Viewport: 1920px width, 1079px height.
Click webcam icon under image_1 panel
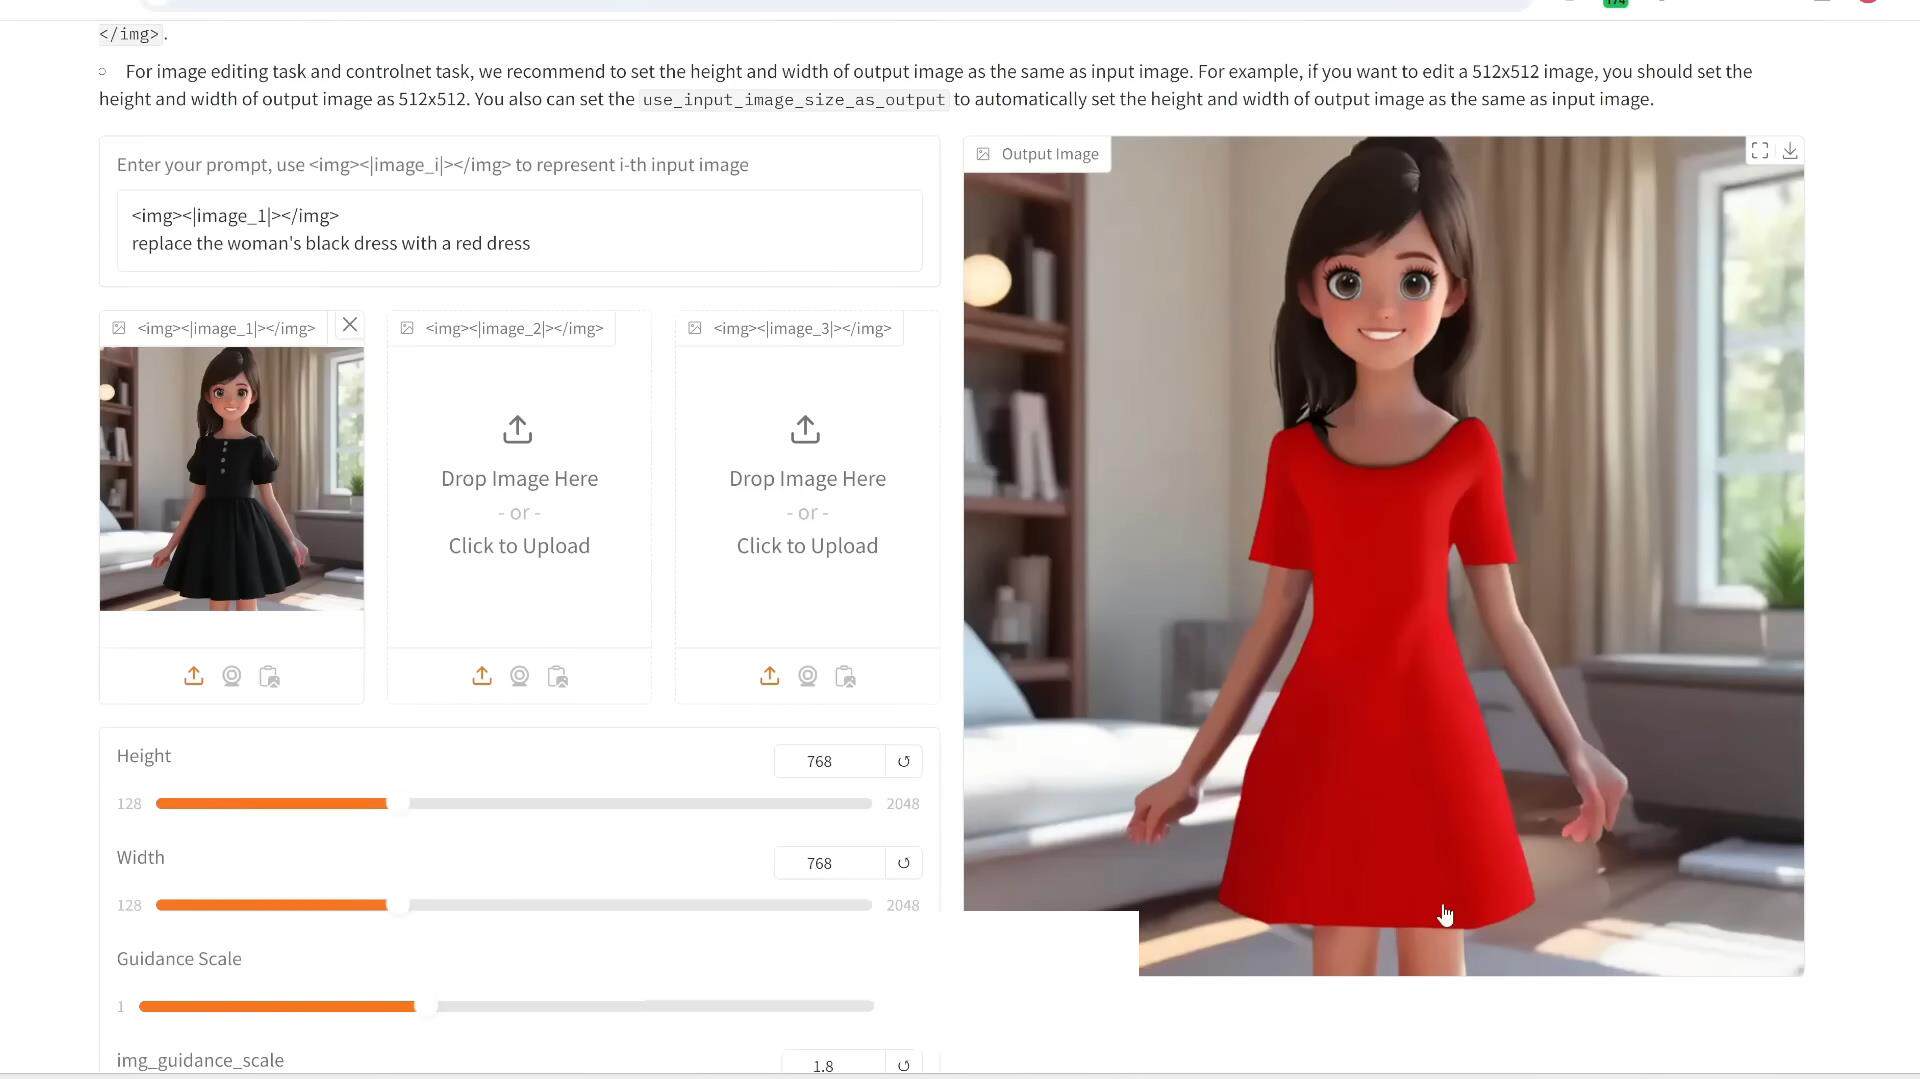point(232,677)
